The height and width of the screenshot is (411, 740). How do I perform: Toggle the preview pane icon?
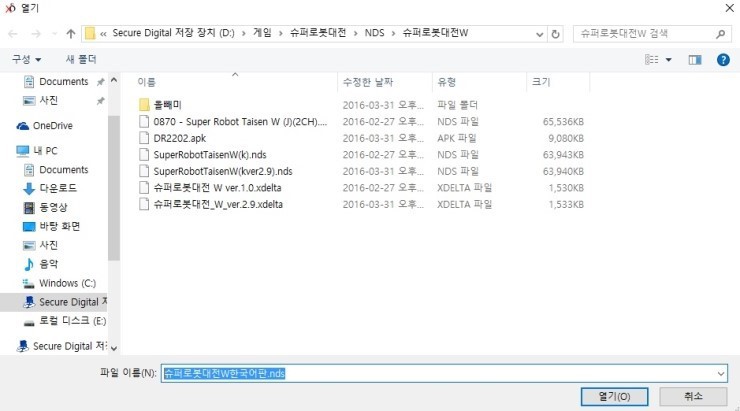coord(695,59)
